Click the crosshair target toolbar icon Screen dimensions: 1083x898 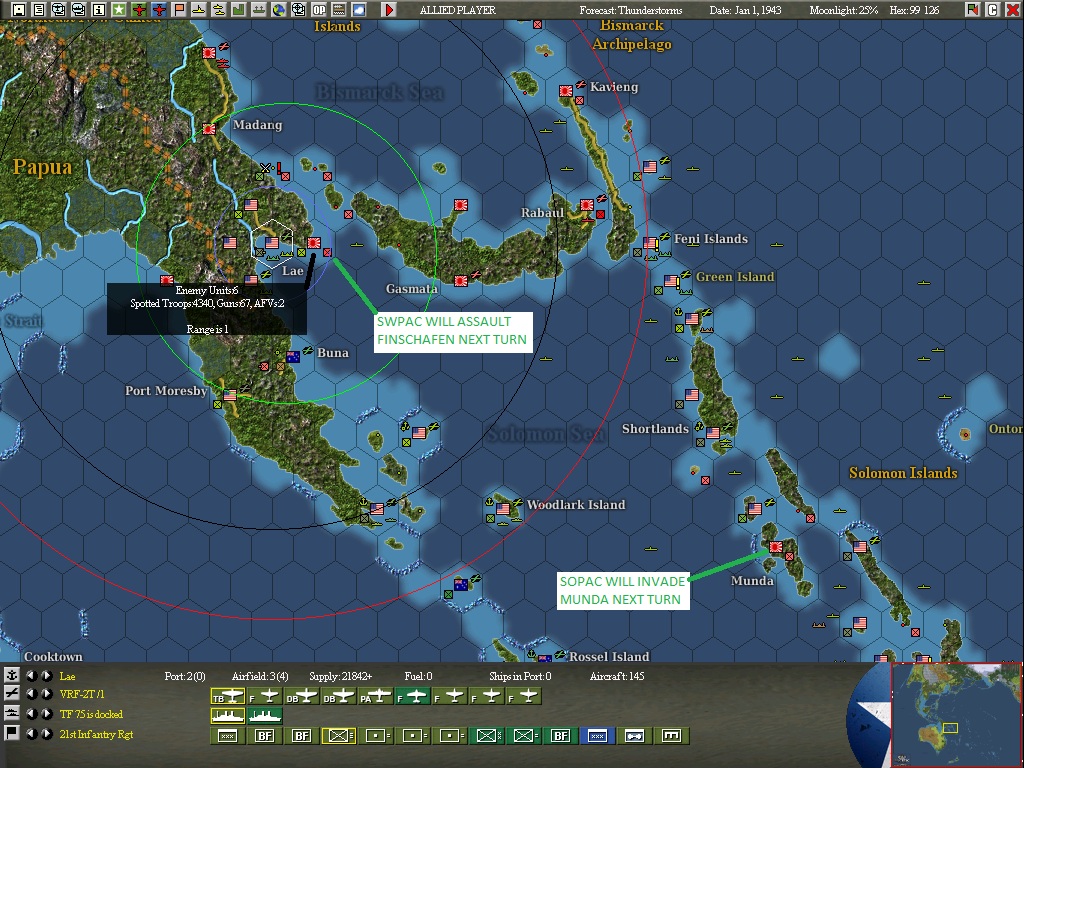point(299,10)
